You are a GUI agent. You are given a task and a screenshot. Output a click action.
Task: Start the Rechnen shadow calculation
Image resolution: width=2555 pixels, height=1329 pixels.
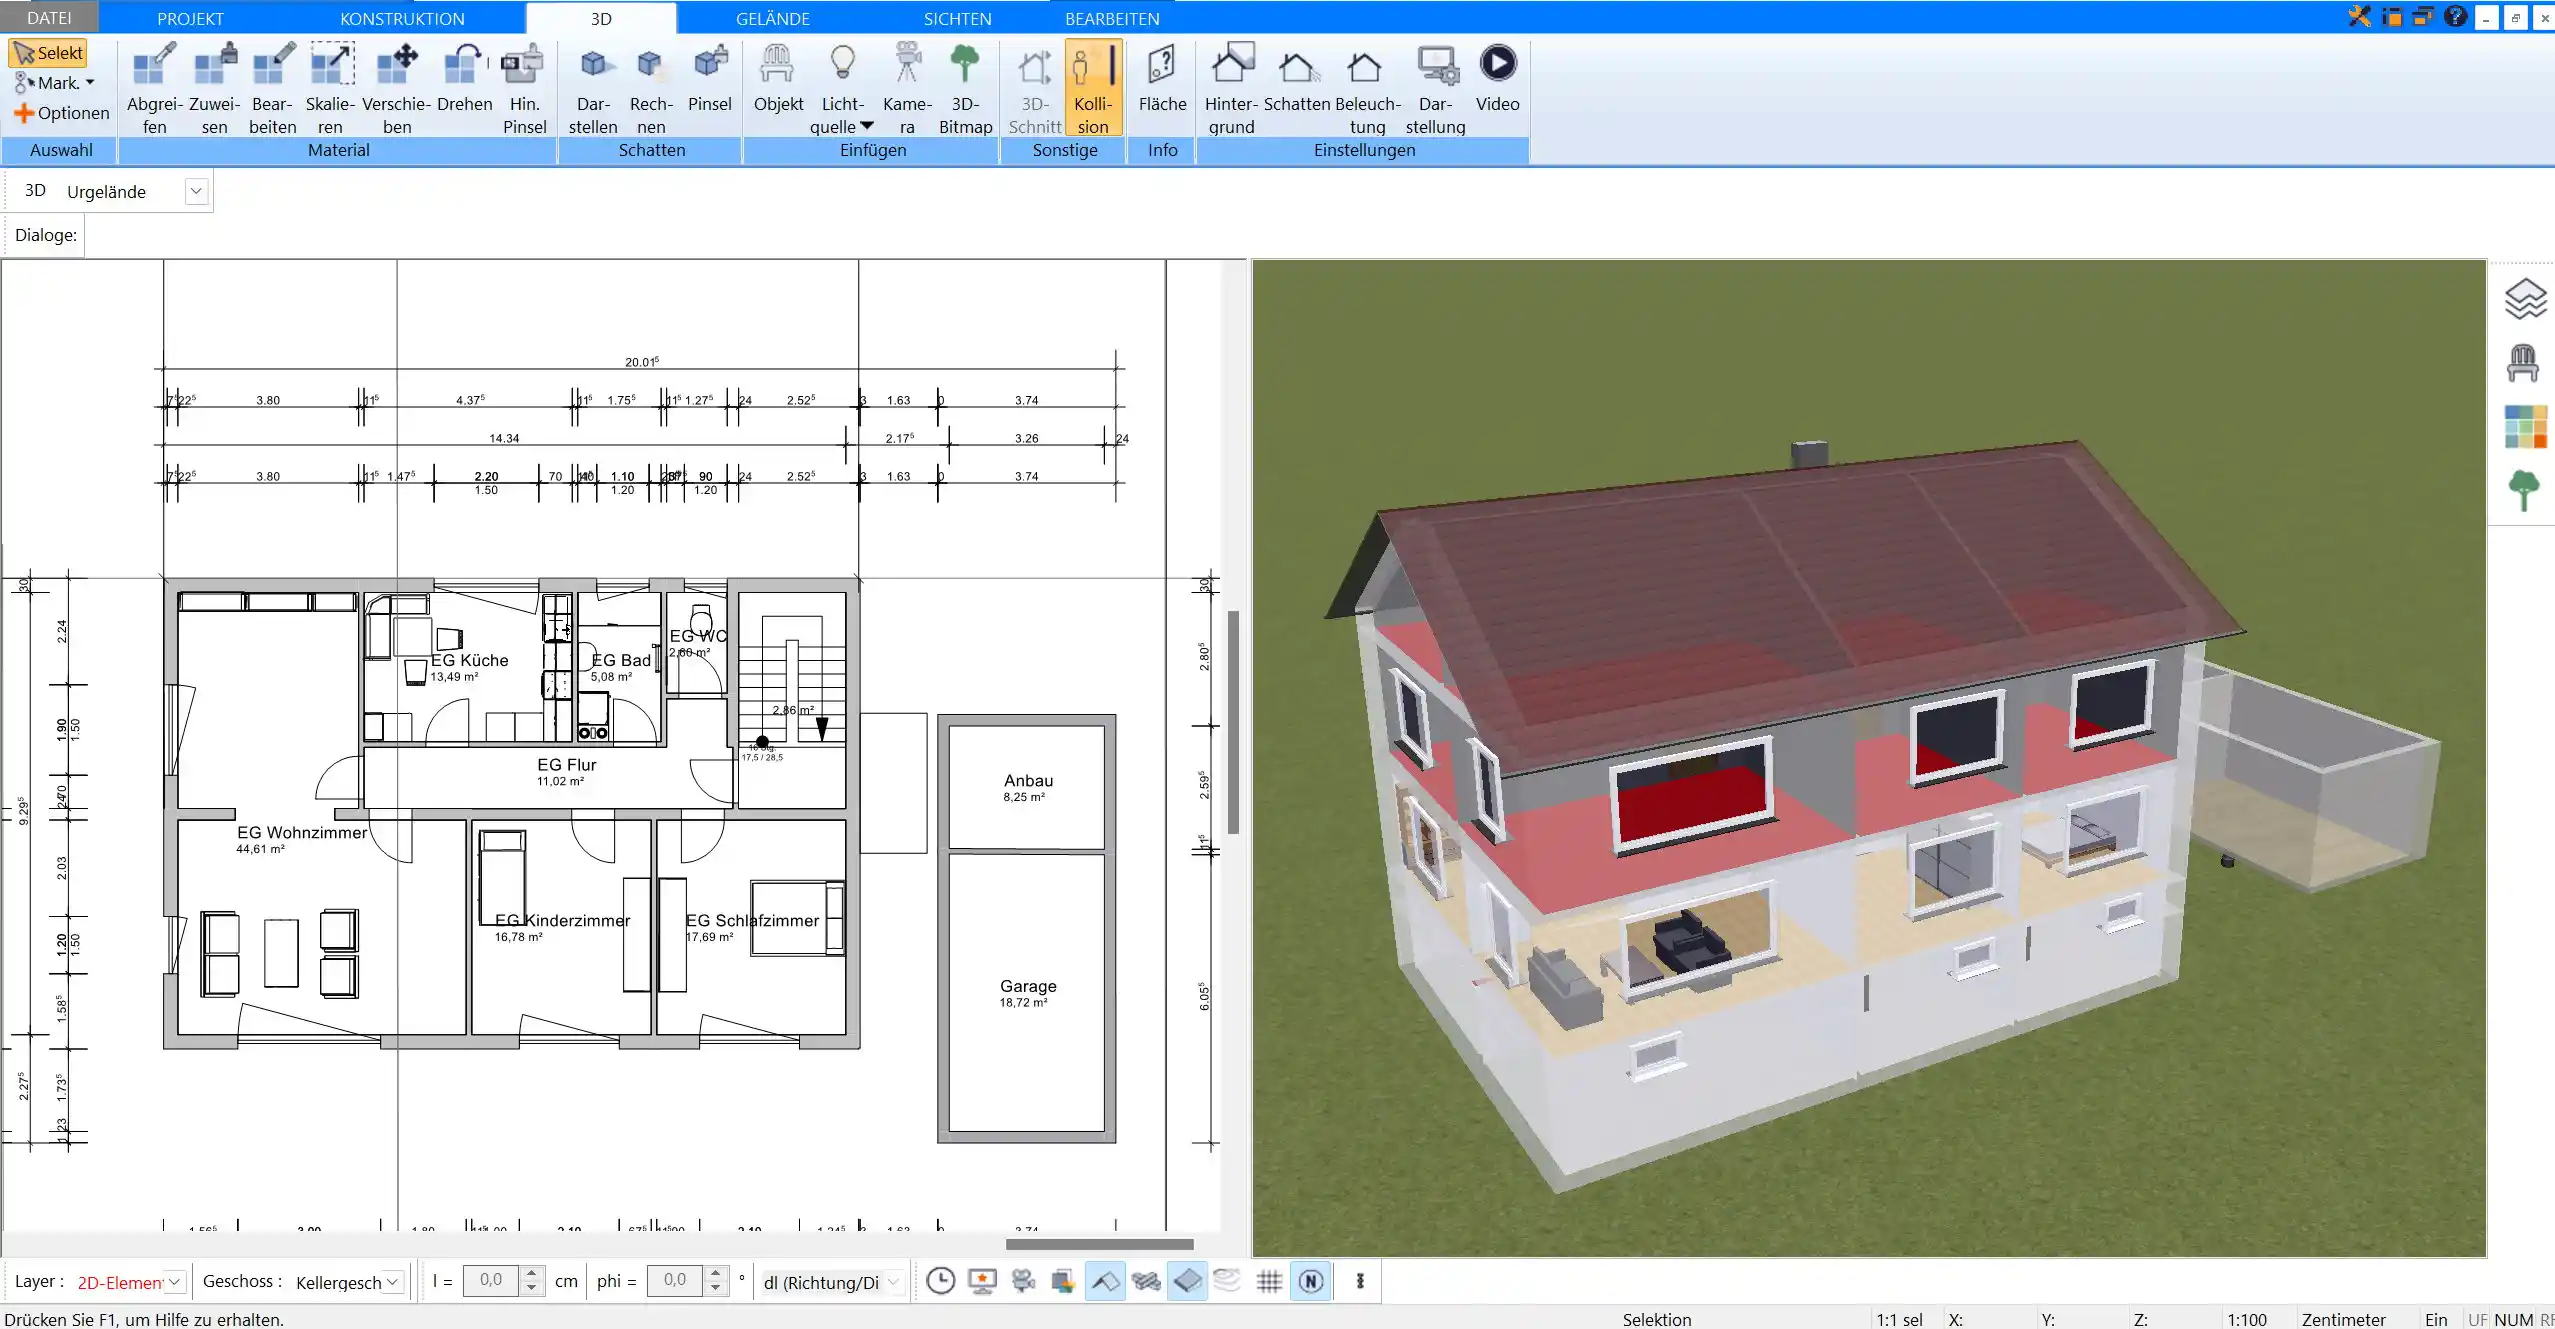click(651, 88)
